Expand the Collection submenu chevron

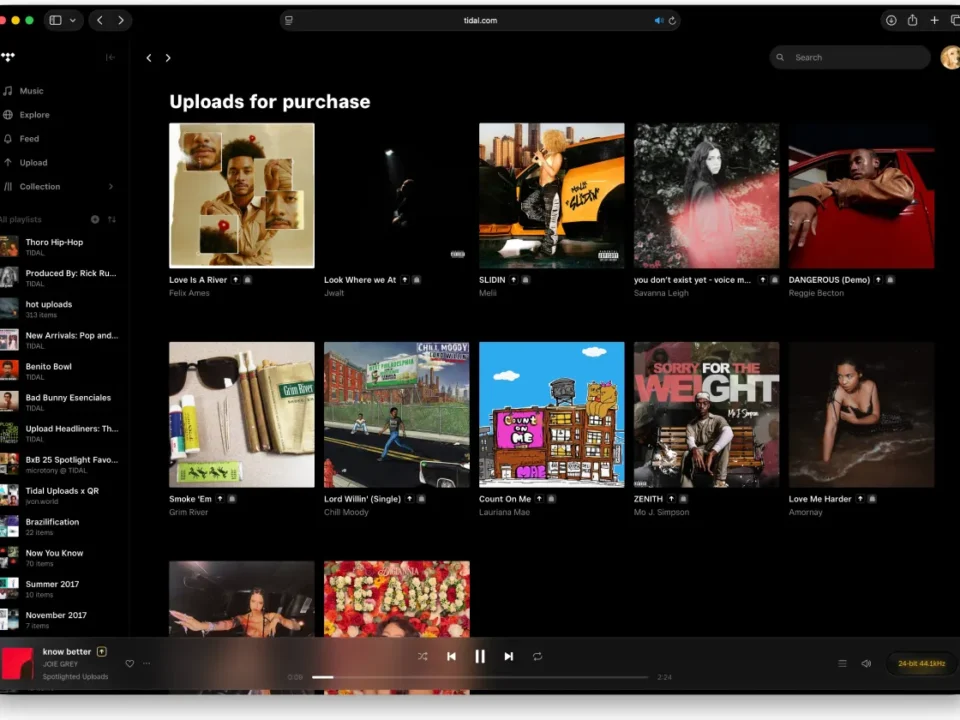point(110,187)
